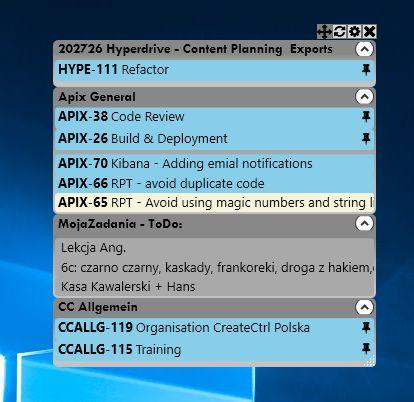Viewport: 414px width, 402px height.
Task: Click the Apix General header title
Action: coord(97,97)
